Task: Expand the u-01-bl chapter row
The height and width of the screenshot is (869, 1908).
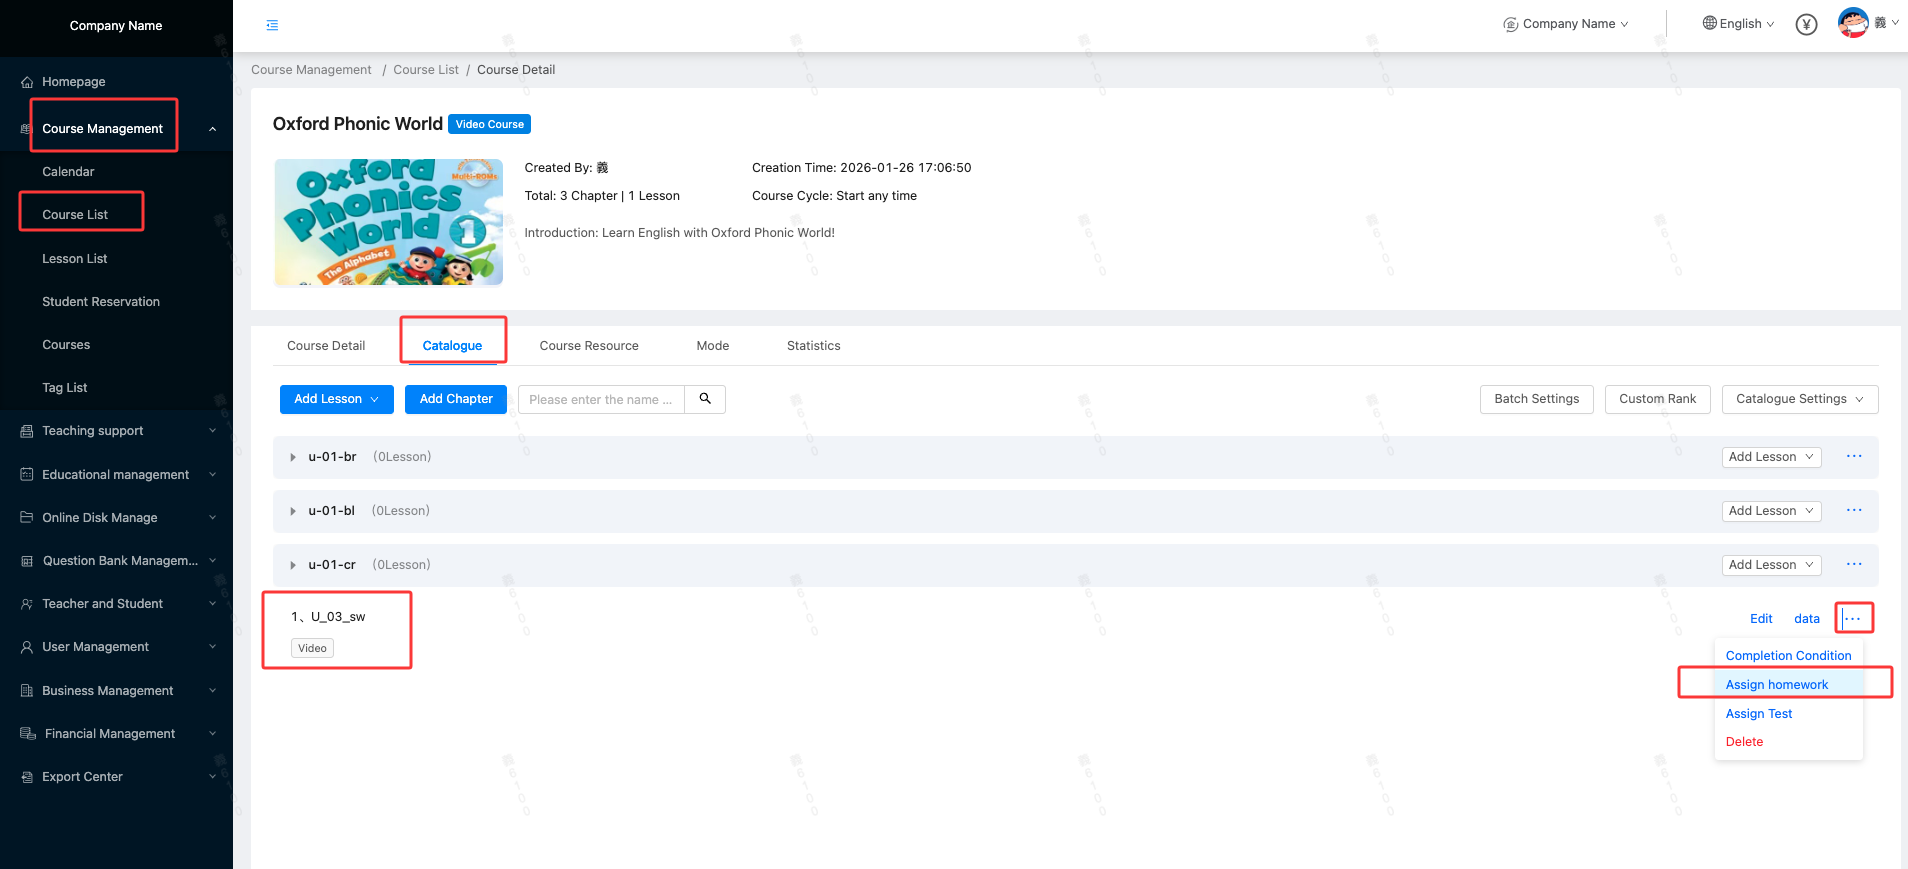Action: coord(293,511)
